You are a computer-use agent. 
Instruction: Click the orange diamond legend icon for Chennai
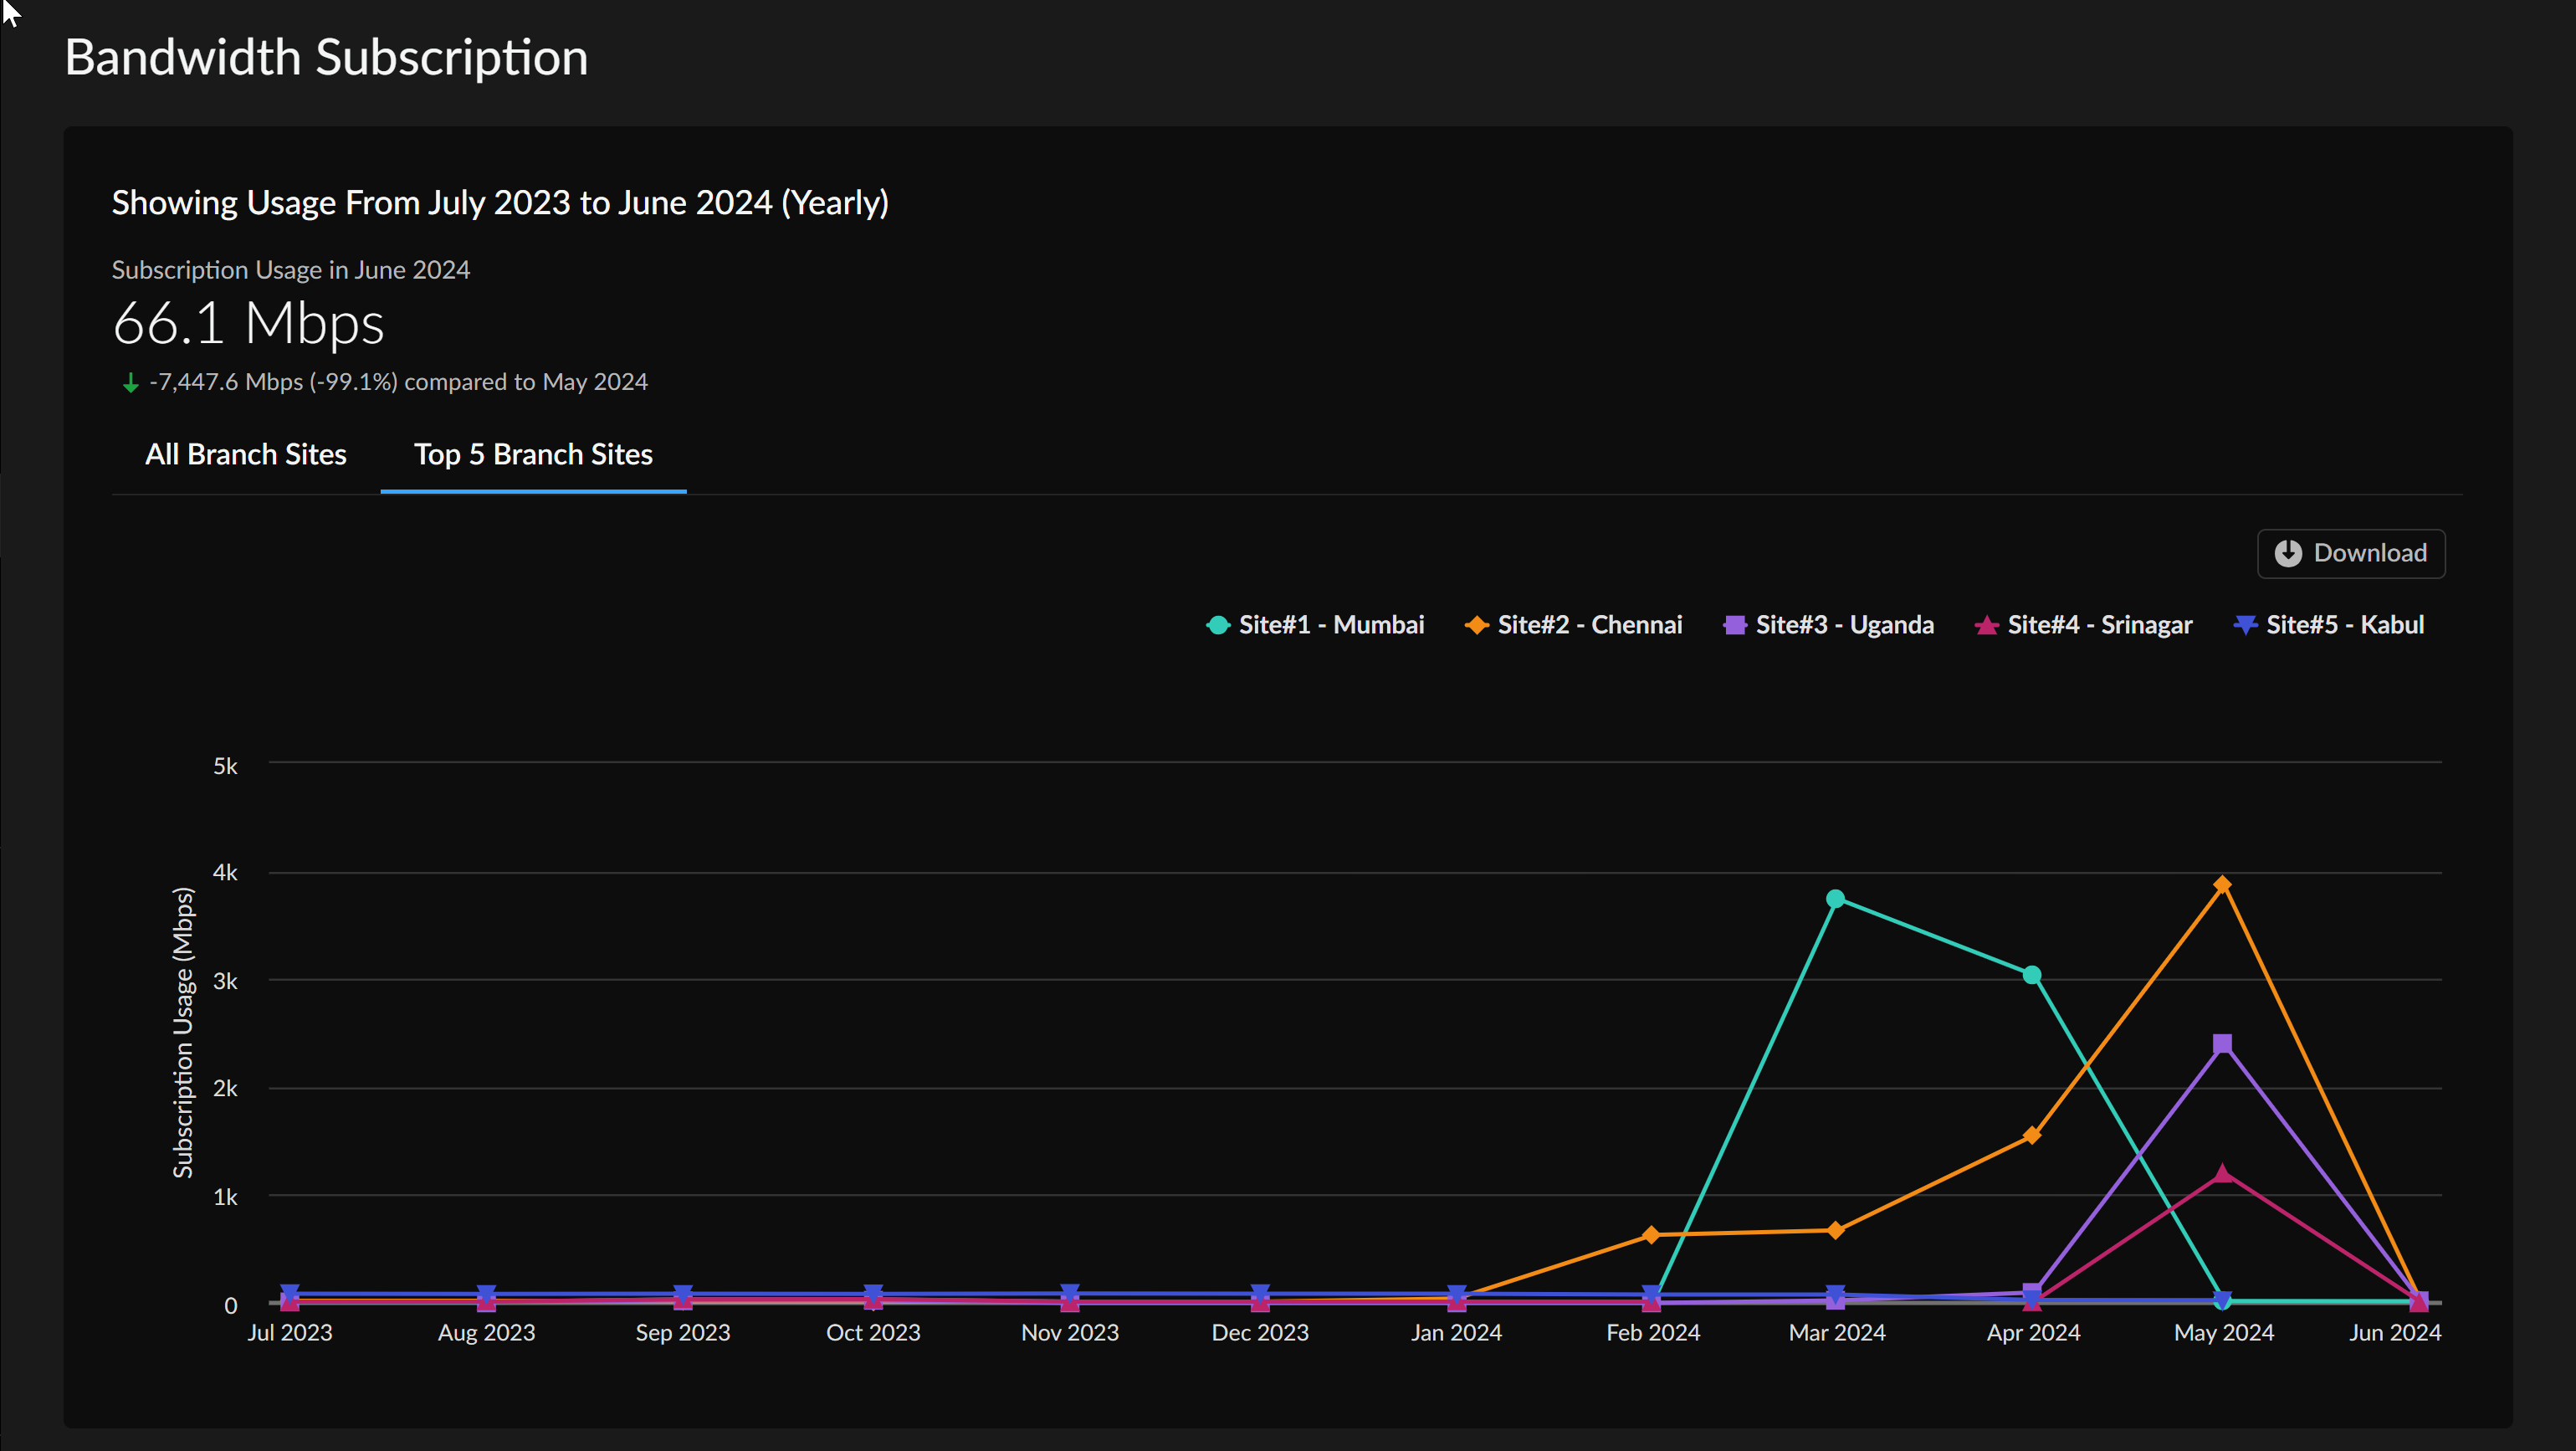[1476, 625]
